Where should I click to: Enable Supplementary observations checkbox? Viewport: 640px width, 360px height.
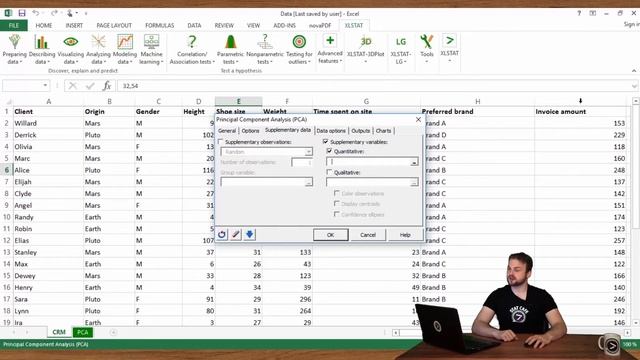[221, 142]
